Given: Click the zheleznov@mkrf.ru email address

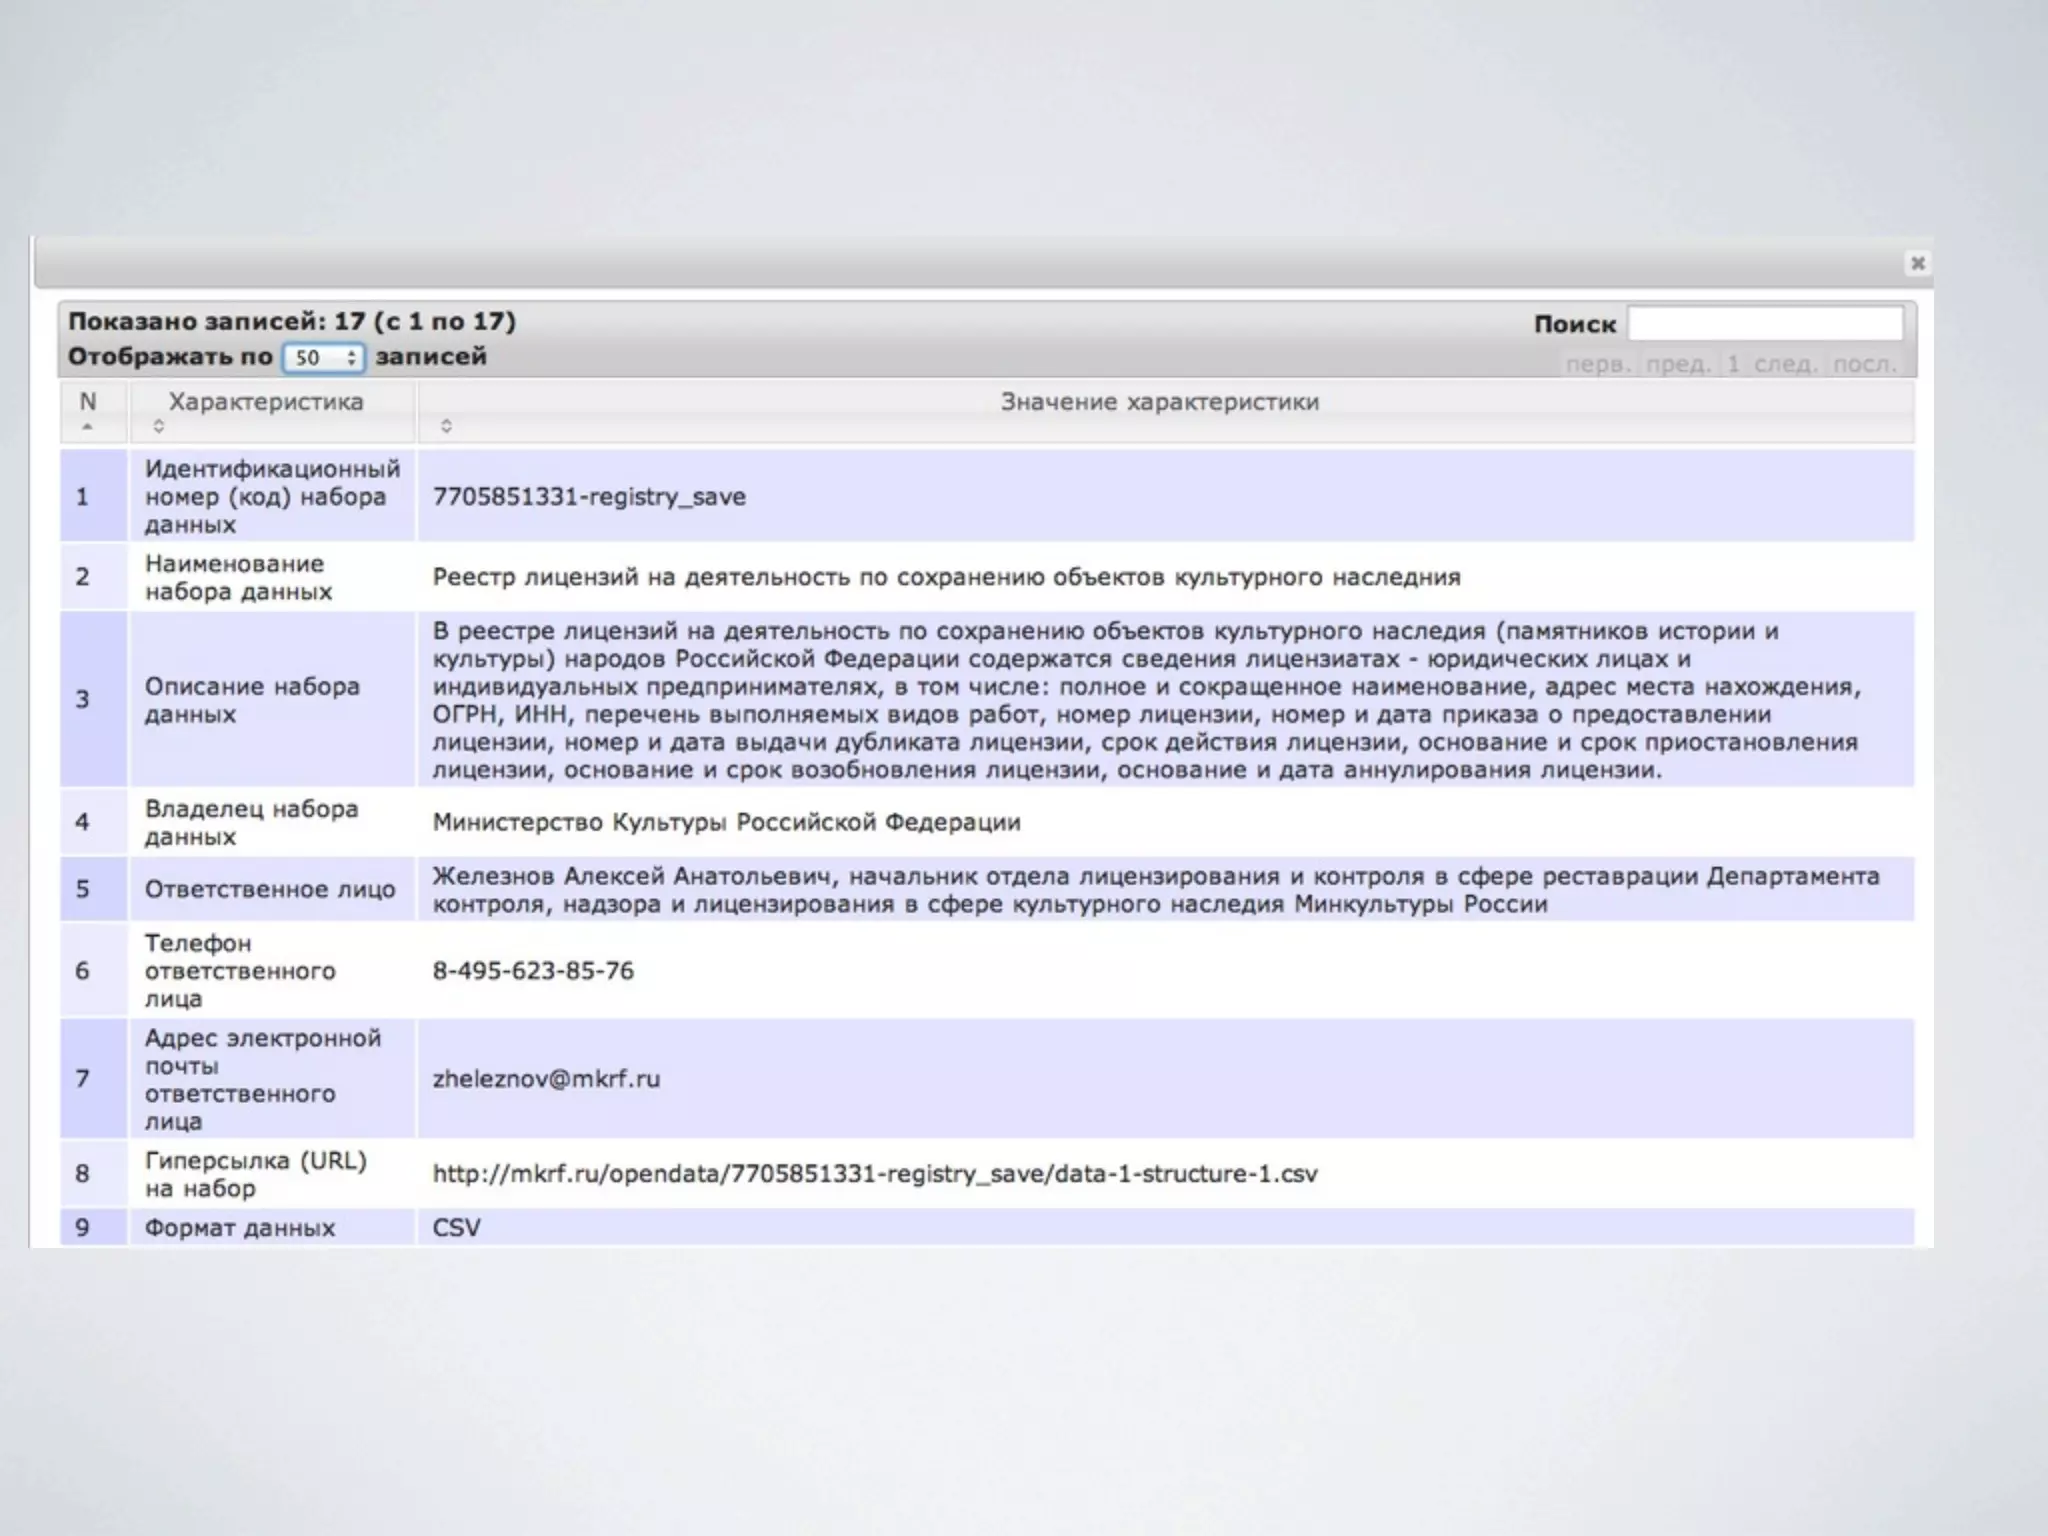Looking at the screenshot, I should pyautogui.click(x=546, y=1079).
